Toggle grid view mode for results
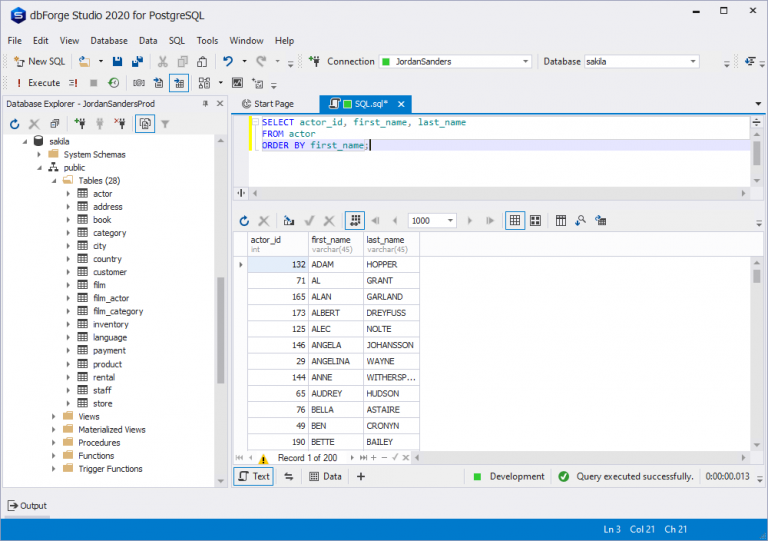The width and height of the screenshot is (768, 541). click(514, 221)
